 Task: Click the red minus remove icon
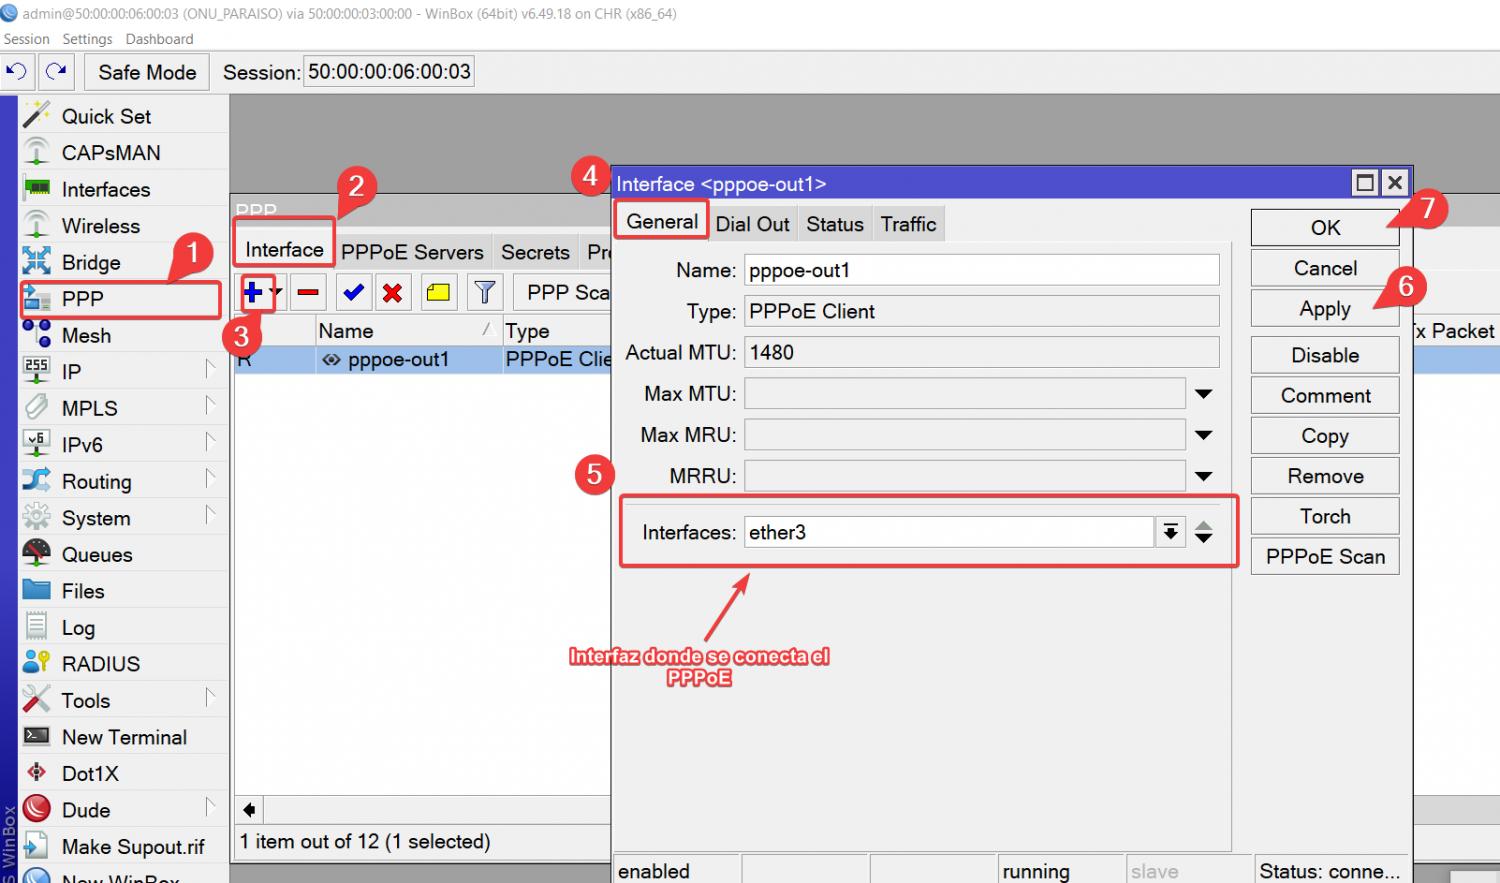pos(308,292)
